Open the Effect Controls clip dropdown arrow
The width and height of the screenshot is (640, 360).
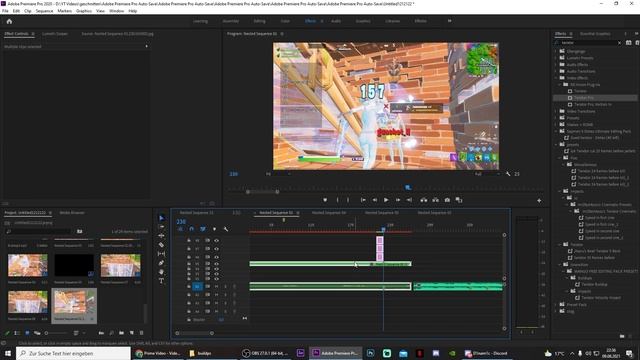146,47
